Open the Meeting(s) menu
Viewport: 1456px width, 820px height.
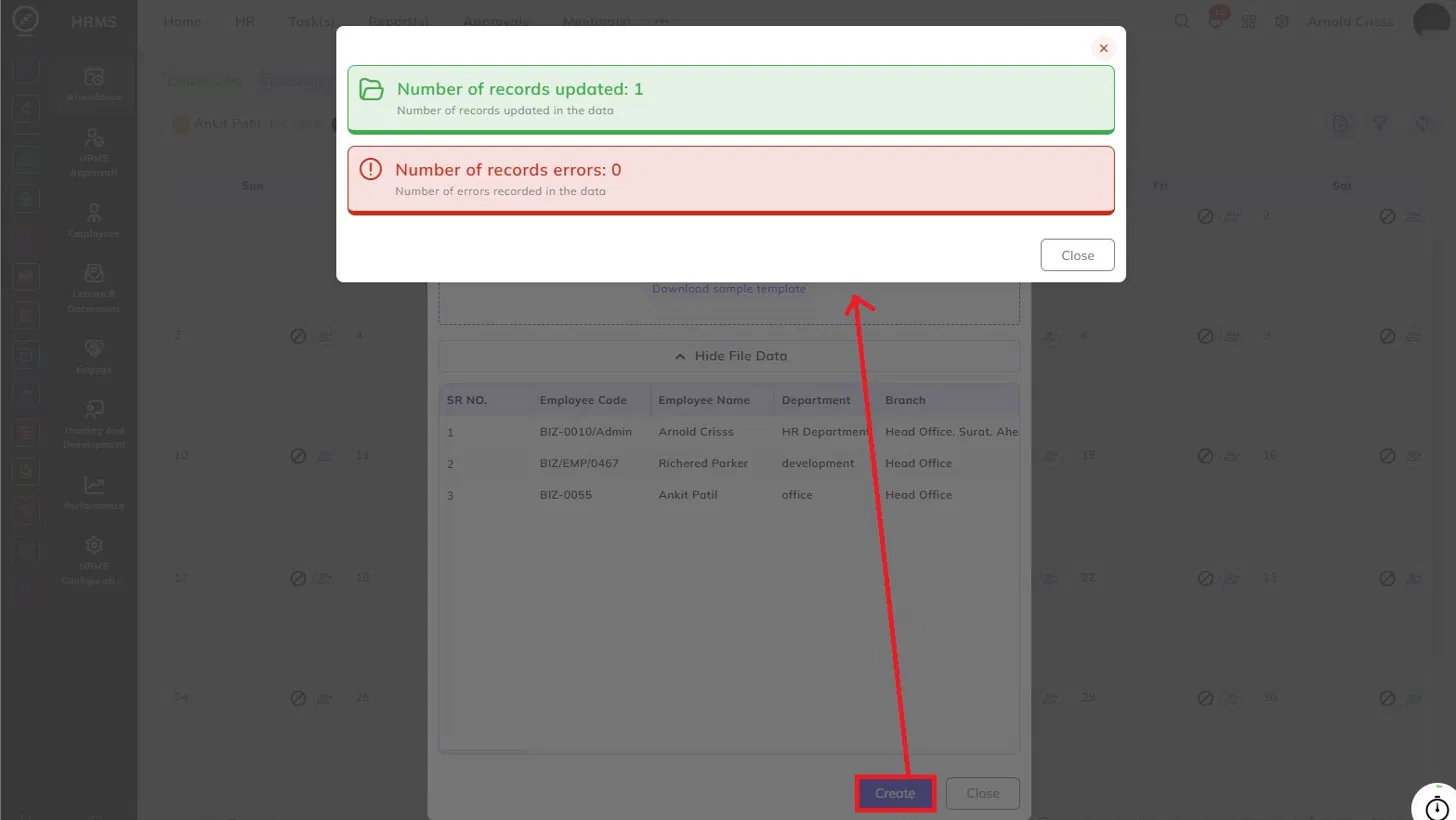597,21
